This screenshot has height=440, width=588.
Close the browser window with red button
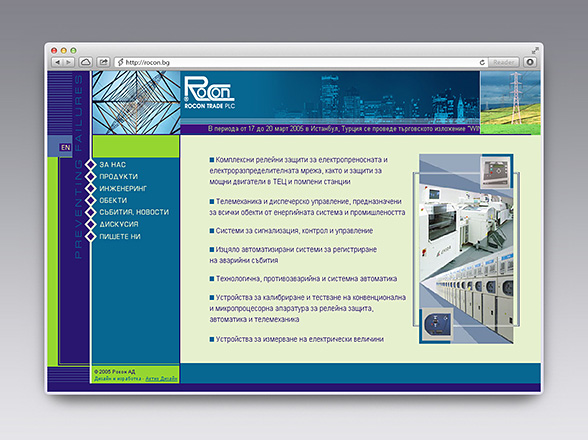[54, 50]
